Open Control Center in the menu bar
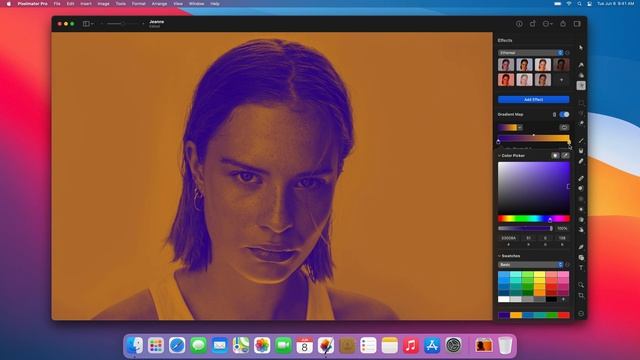Viewport: 640px width, 360px height. click(589, 4)
